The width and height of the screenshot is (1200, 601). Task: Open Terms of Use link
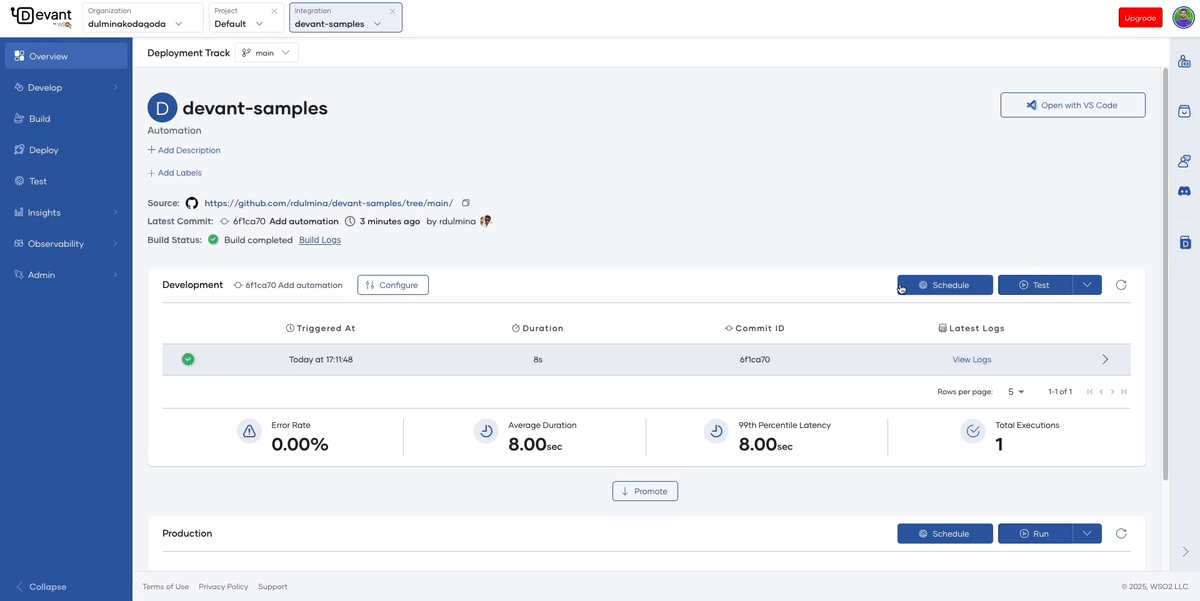(x=165, y=587)
